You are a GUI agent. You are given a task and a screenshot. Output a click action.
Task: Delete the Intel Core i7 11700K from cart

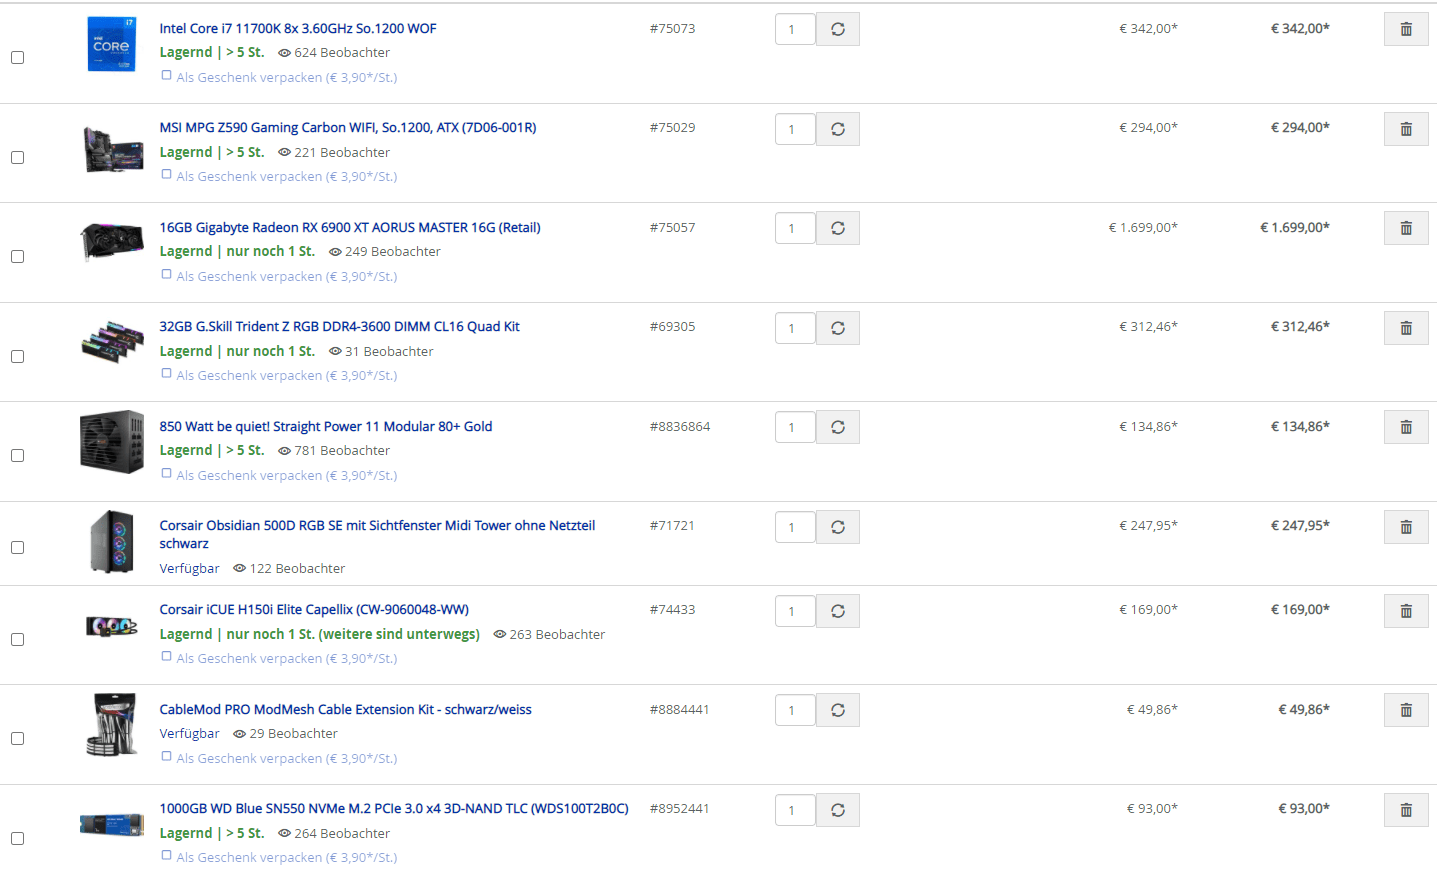click(1405, 29)
